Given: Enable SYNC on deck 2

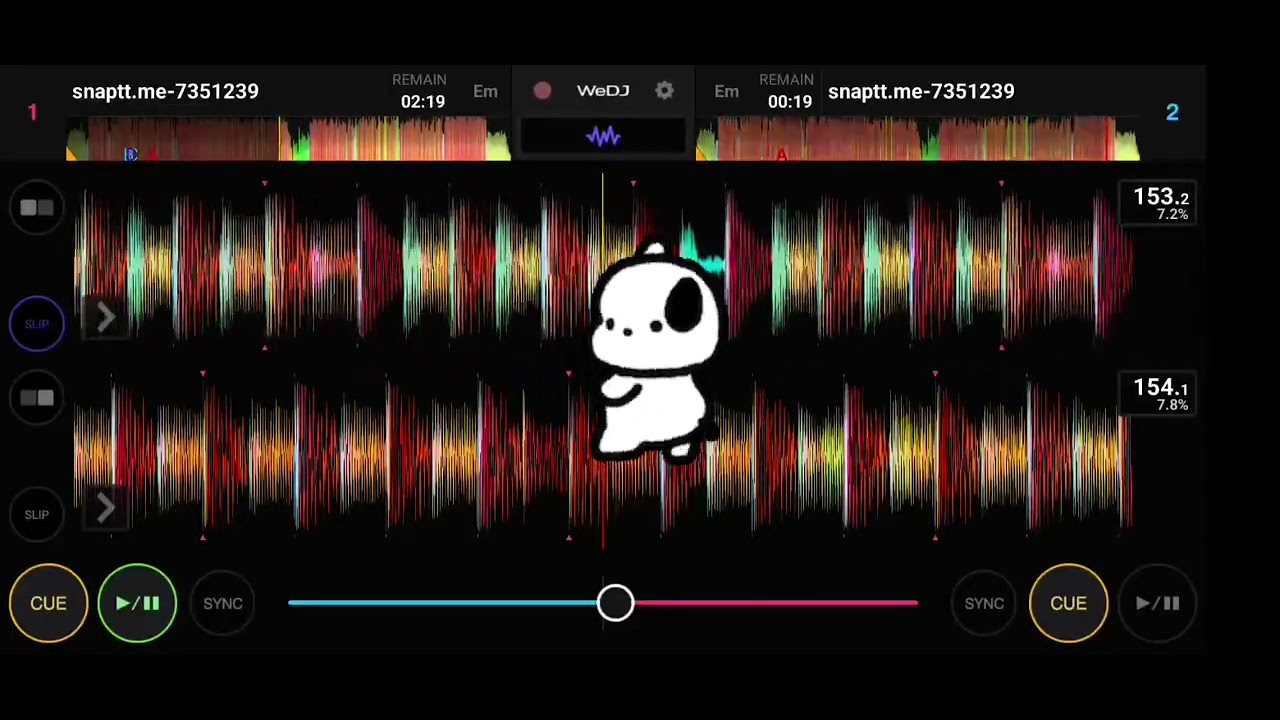Looking at the screenshot, I should tap(984, 603).
